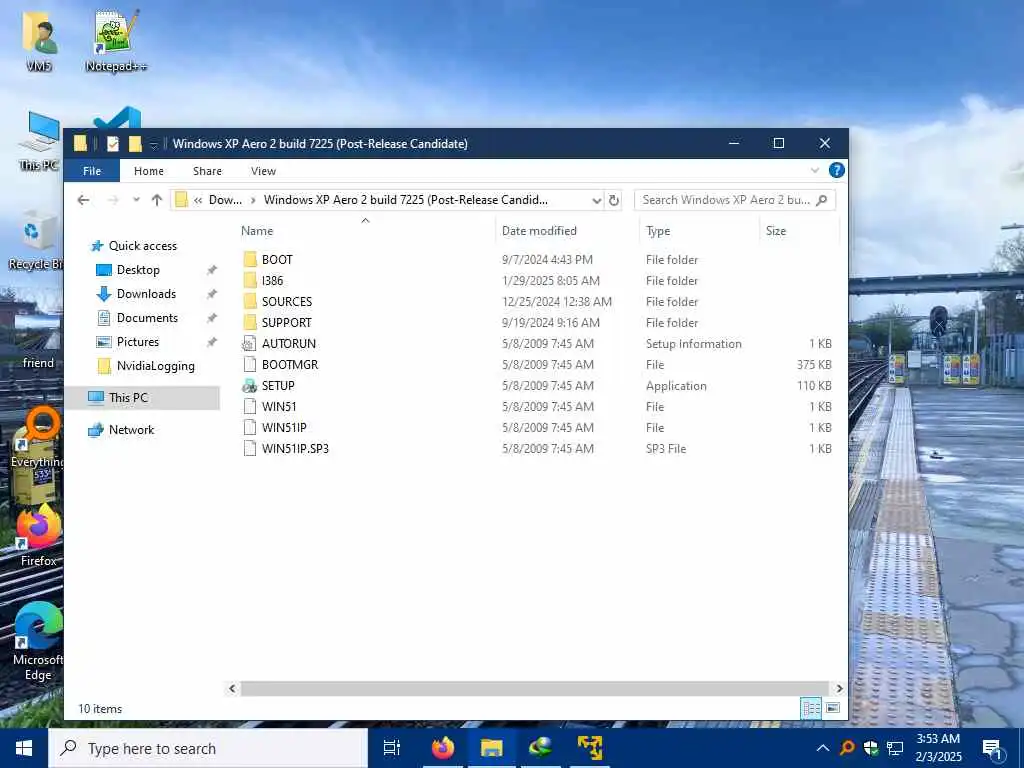Select Quick access in the navigation pane

pyautogui.click(x=142, y=246)
